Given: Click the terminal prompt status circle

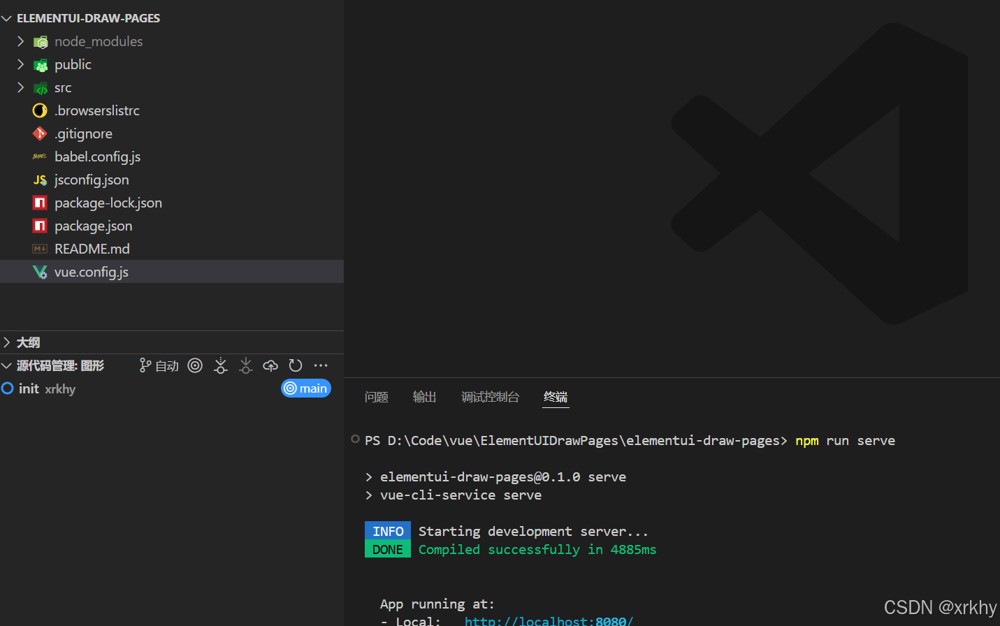Looking at the screenshot, I should (355, 439).
